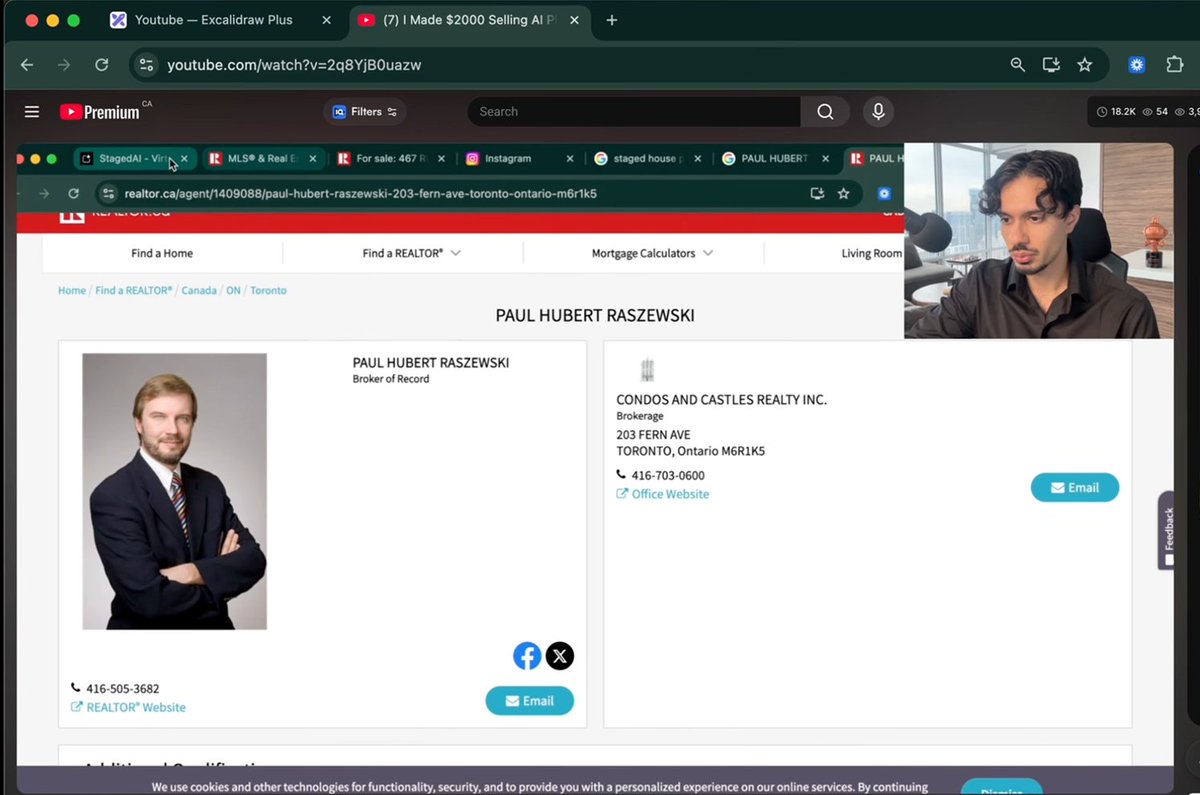Click Paul Hubert Raszewski's portrait photo

(174, 491)
